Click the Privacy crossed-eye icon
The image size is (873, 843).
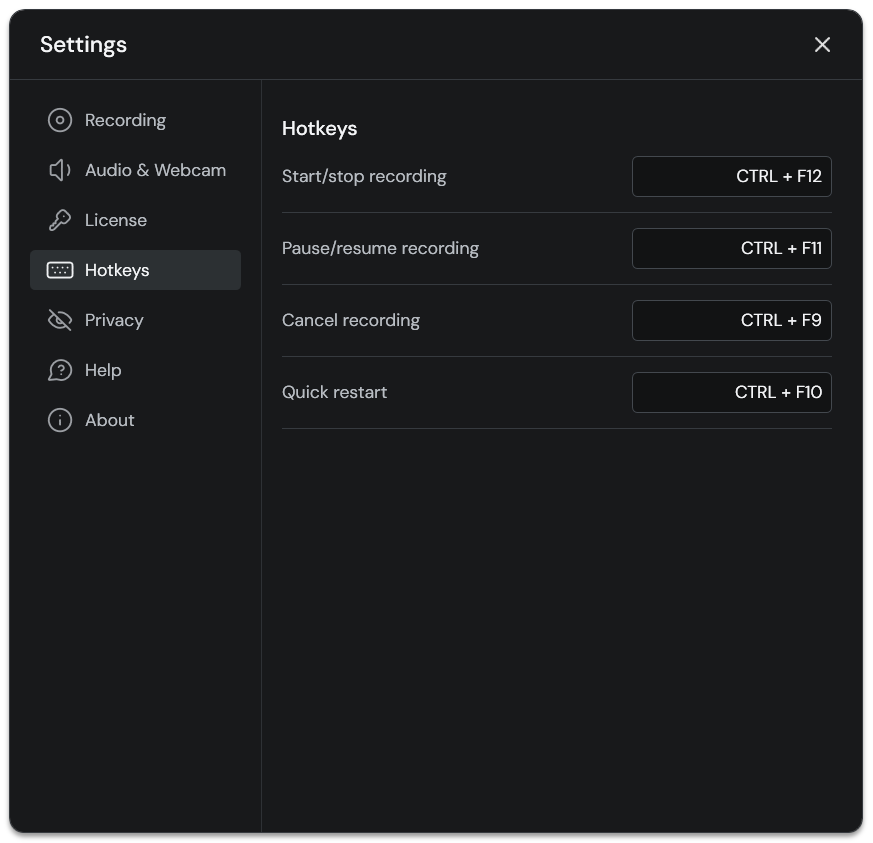60,320
